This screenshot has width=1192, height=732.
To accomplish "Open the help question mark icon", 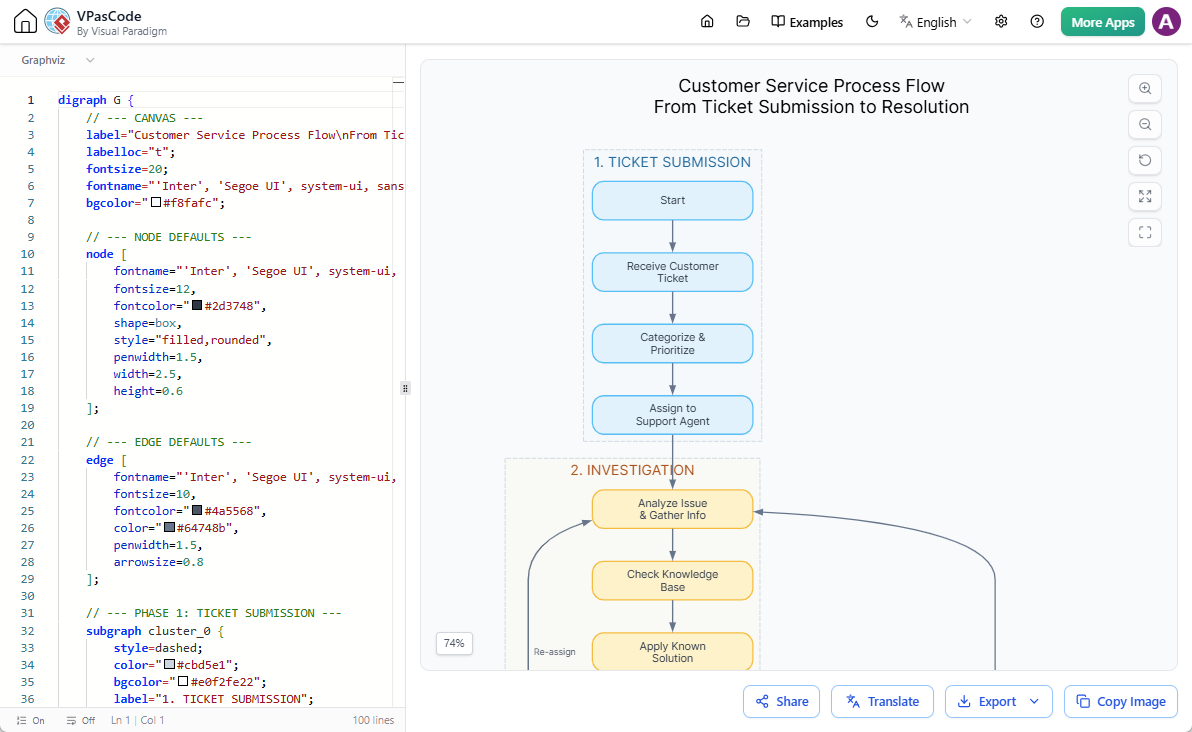I will pos(1037,21).
